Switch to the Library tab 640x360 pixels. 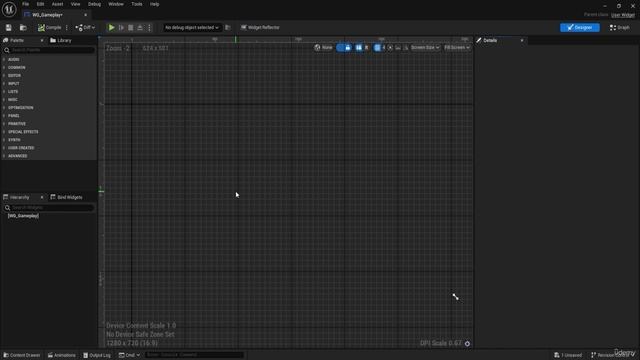point(61,40)
